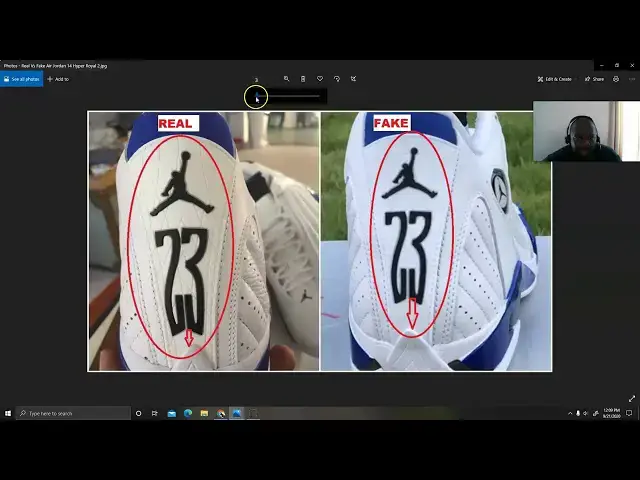Restore down the Photos window
Image resolution: width=640 pixels, height=480 pixels.
click(x=617, y=65)
